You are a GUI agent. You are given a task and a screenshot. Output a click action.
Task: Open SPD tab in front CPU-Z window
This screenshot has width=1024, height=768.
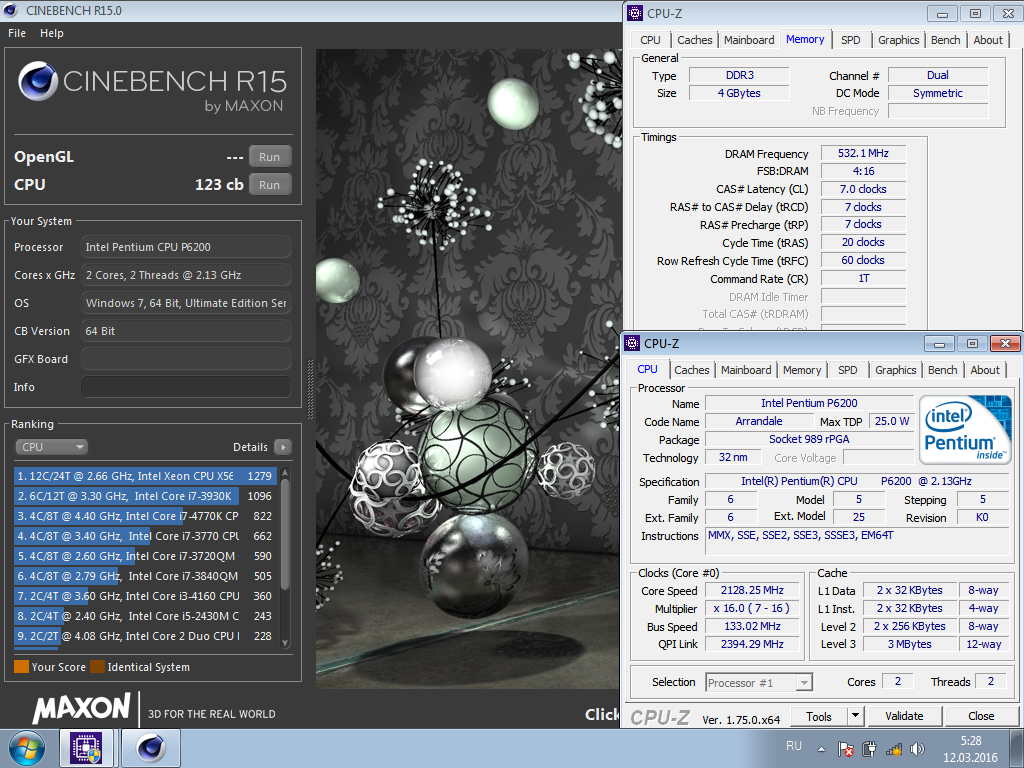[847, 370]
